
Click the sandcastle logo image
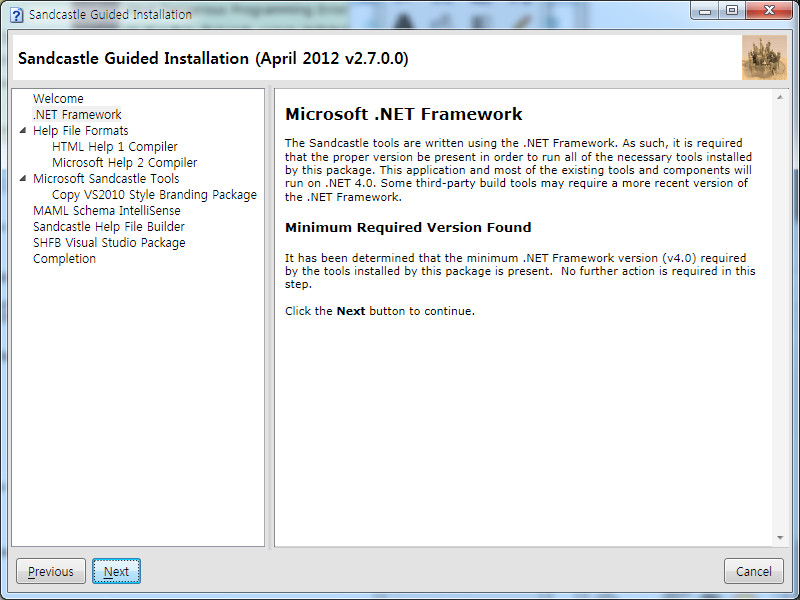tap(764, 58)
